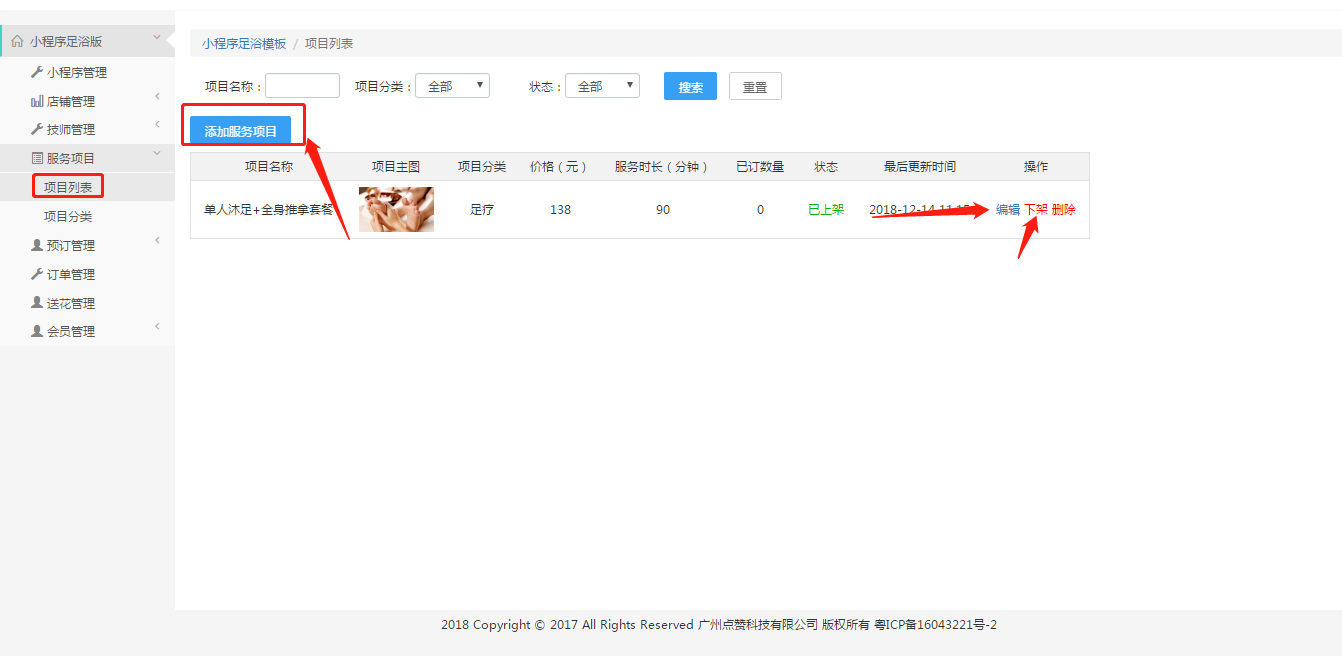The image size is (1342, 656).
Task: Click into the 项目名称 text field
Action: point(302,86)
